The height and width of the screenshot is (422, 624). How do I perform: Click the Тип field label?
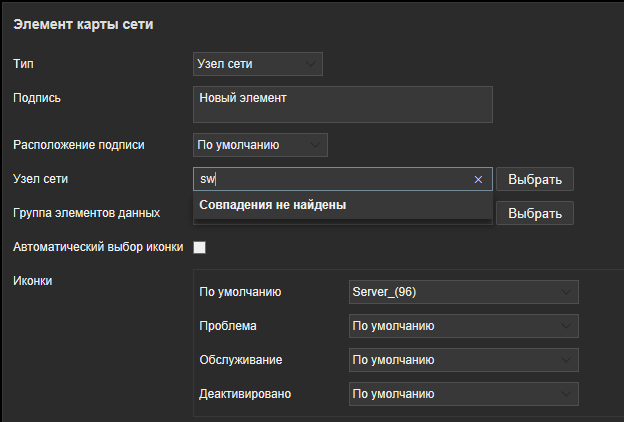22,63
